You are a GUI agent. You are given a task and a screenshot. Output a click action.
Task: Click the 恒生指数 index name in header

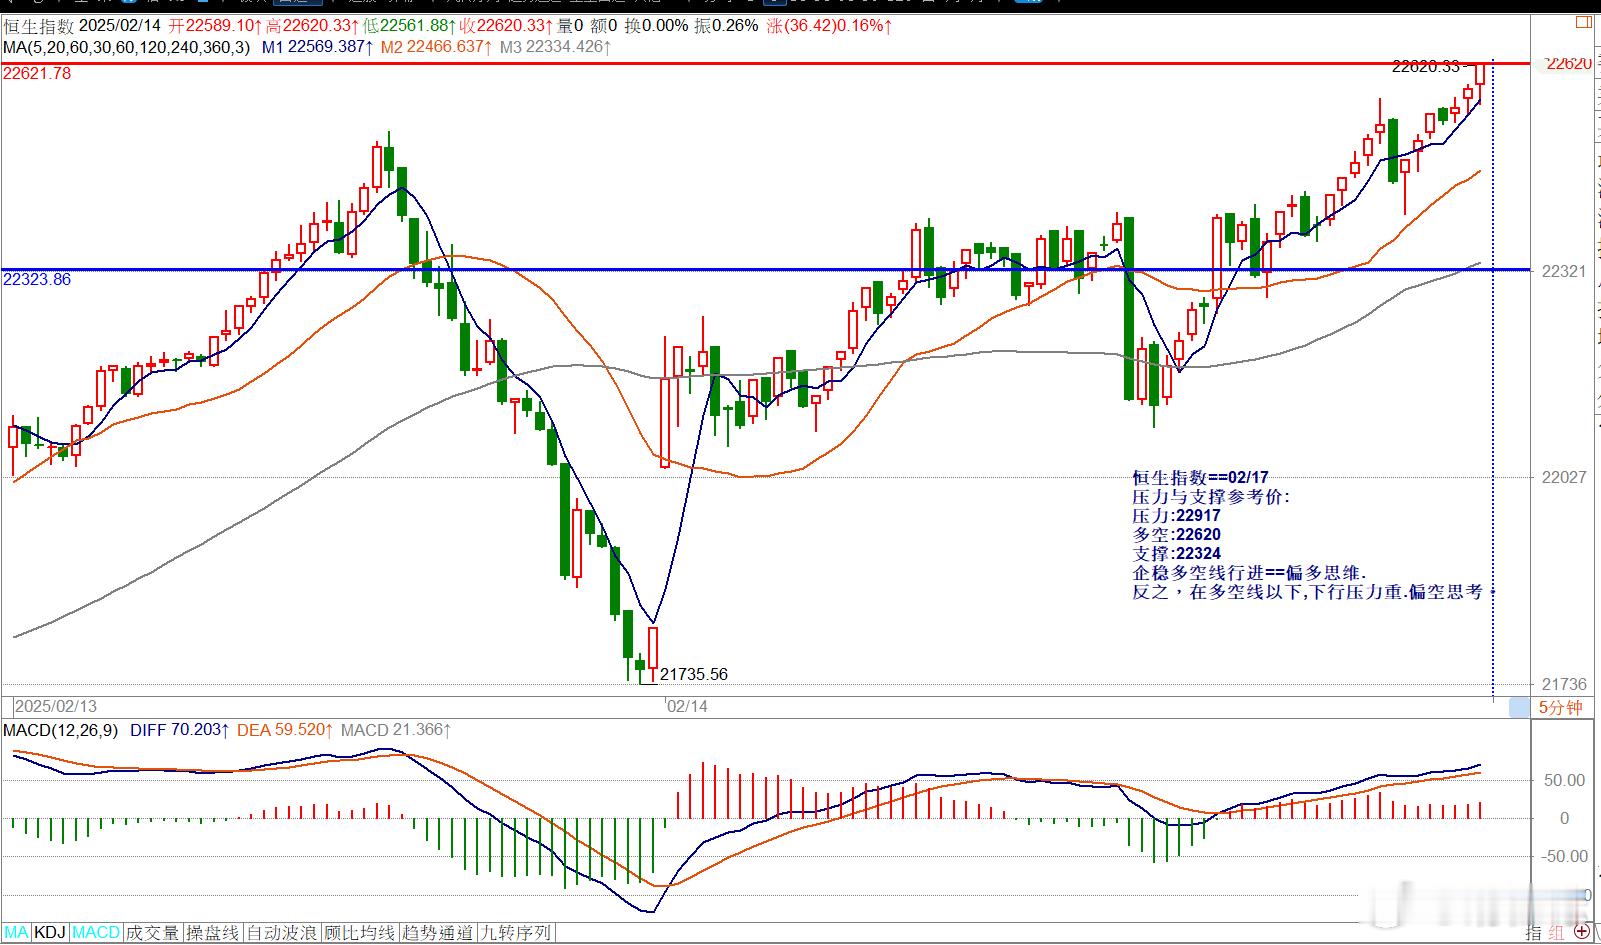click(39, 27)
